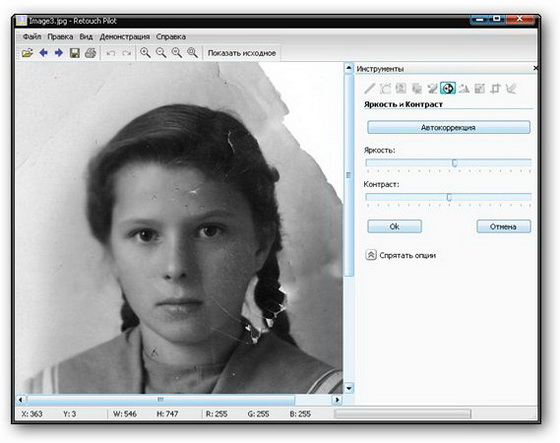Select the highlighted Brightness and Contrast tool icon
Viewport: 560px width, 443px height.
coord(448,88)
